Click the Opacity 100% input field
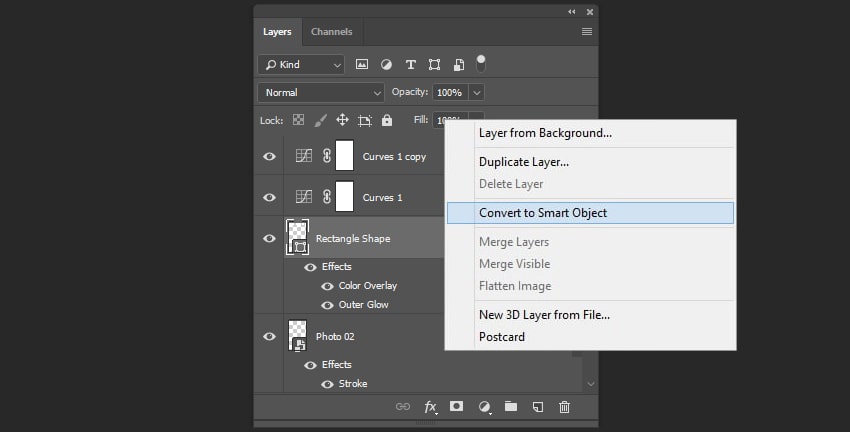The width and height of the screenshot is (850, 432). [x=450, y=93]
